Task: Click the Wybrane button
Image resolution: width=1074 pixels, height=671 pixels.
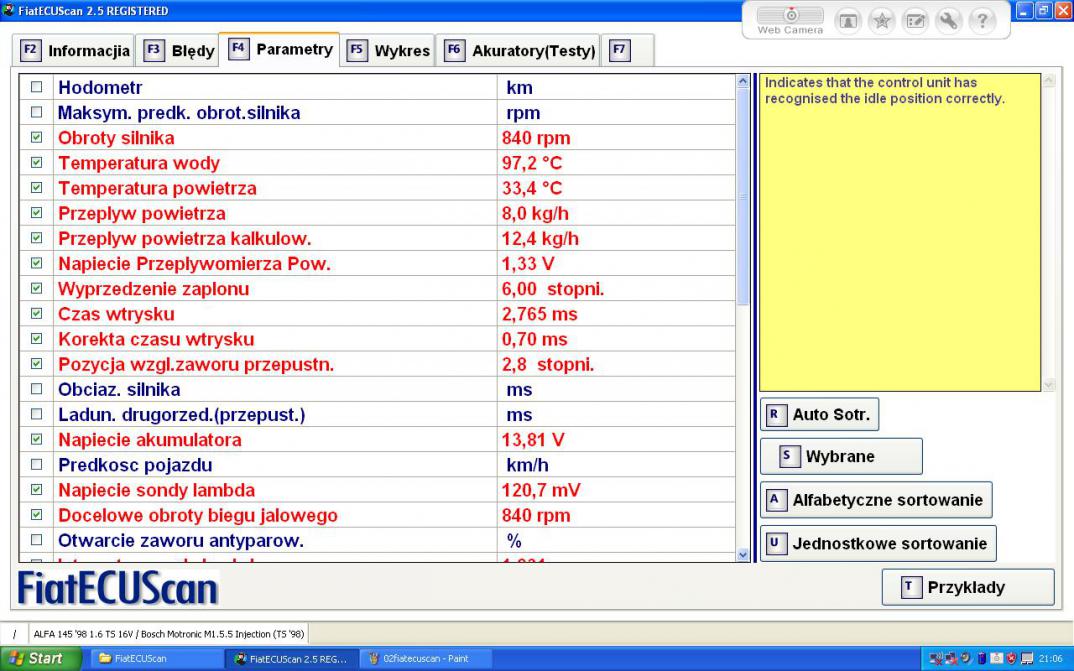Action: tap(841, 457)
